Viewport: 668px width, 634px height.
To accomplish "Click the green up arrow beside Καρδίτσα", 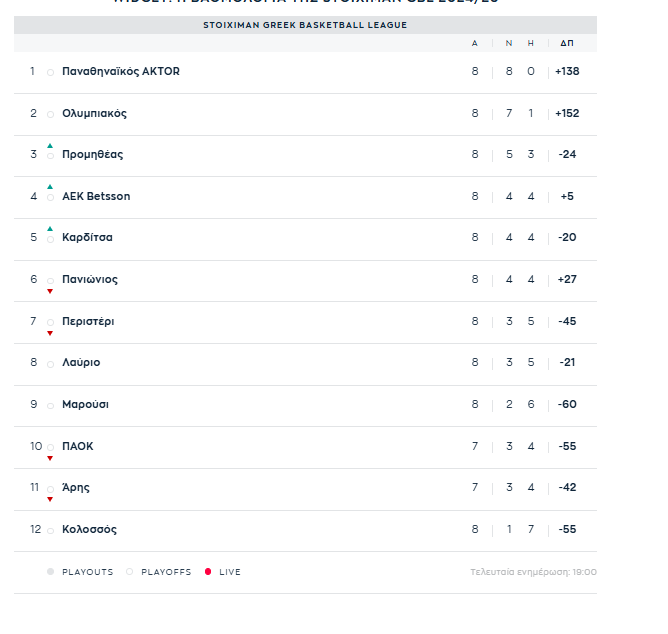I will tap(50, 229).
